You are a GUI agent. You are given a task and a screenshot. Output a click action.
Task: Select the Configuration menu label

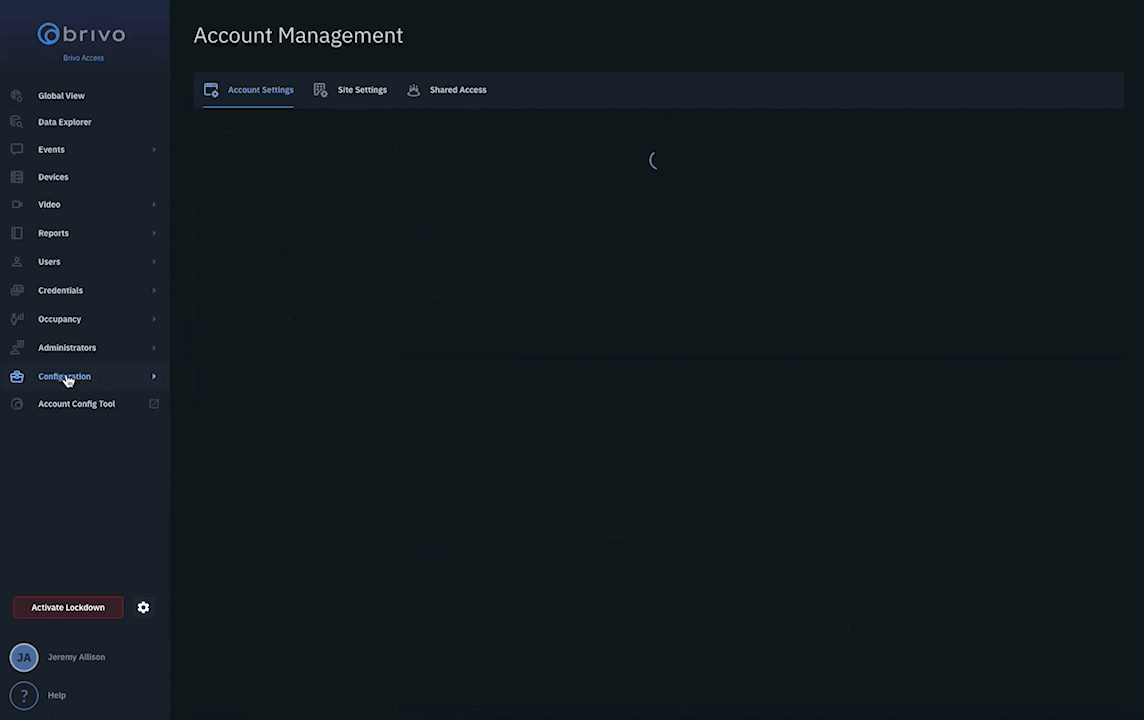[x=64, y=376]
